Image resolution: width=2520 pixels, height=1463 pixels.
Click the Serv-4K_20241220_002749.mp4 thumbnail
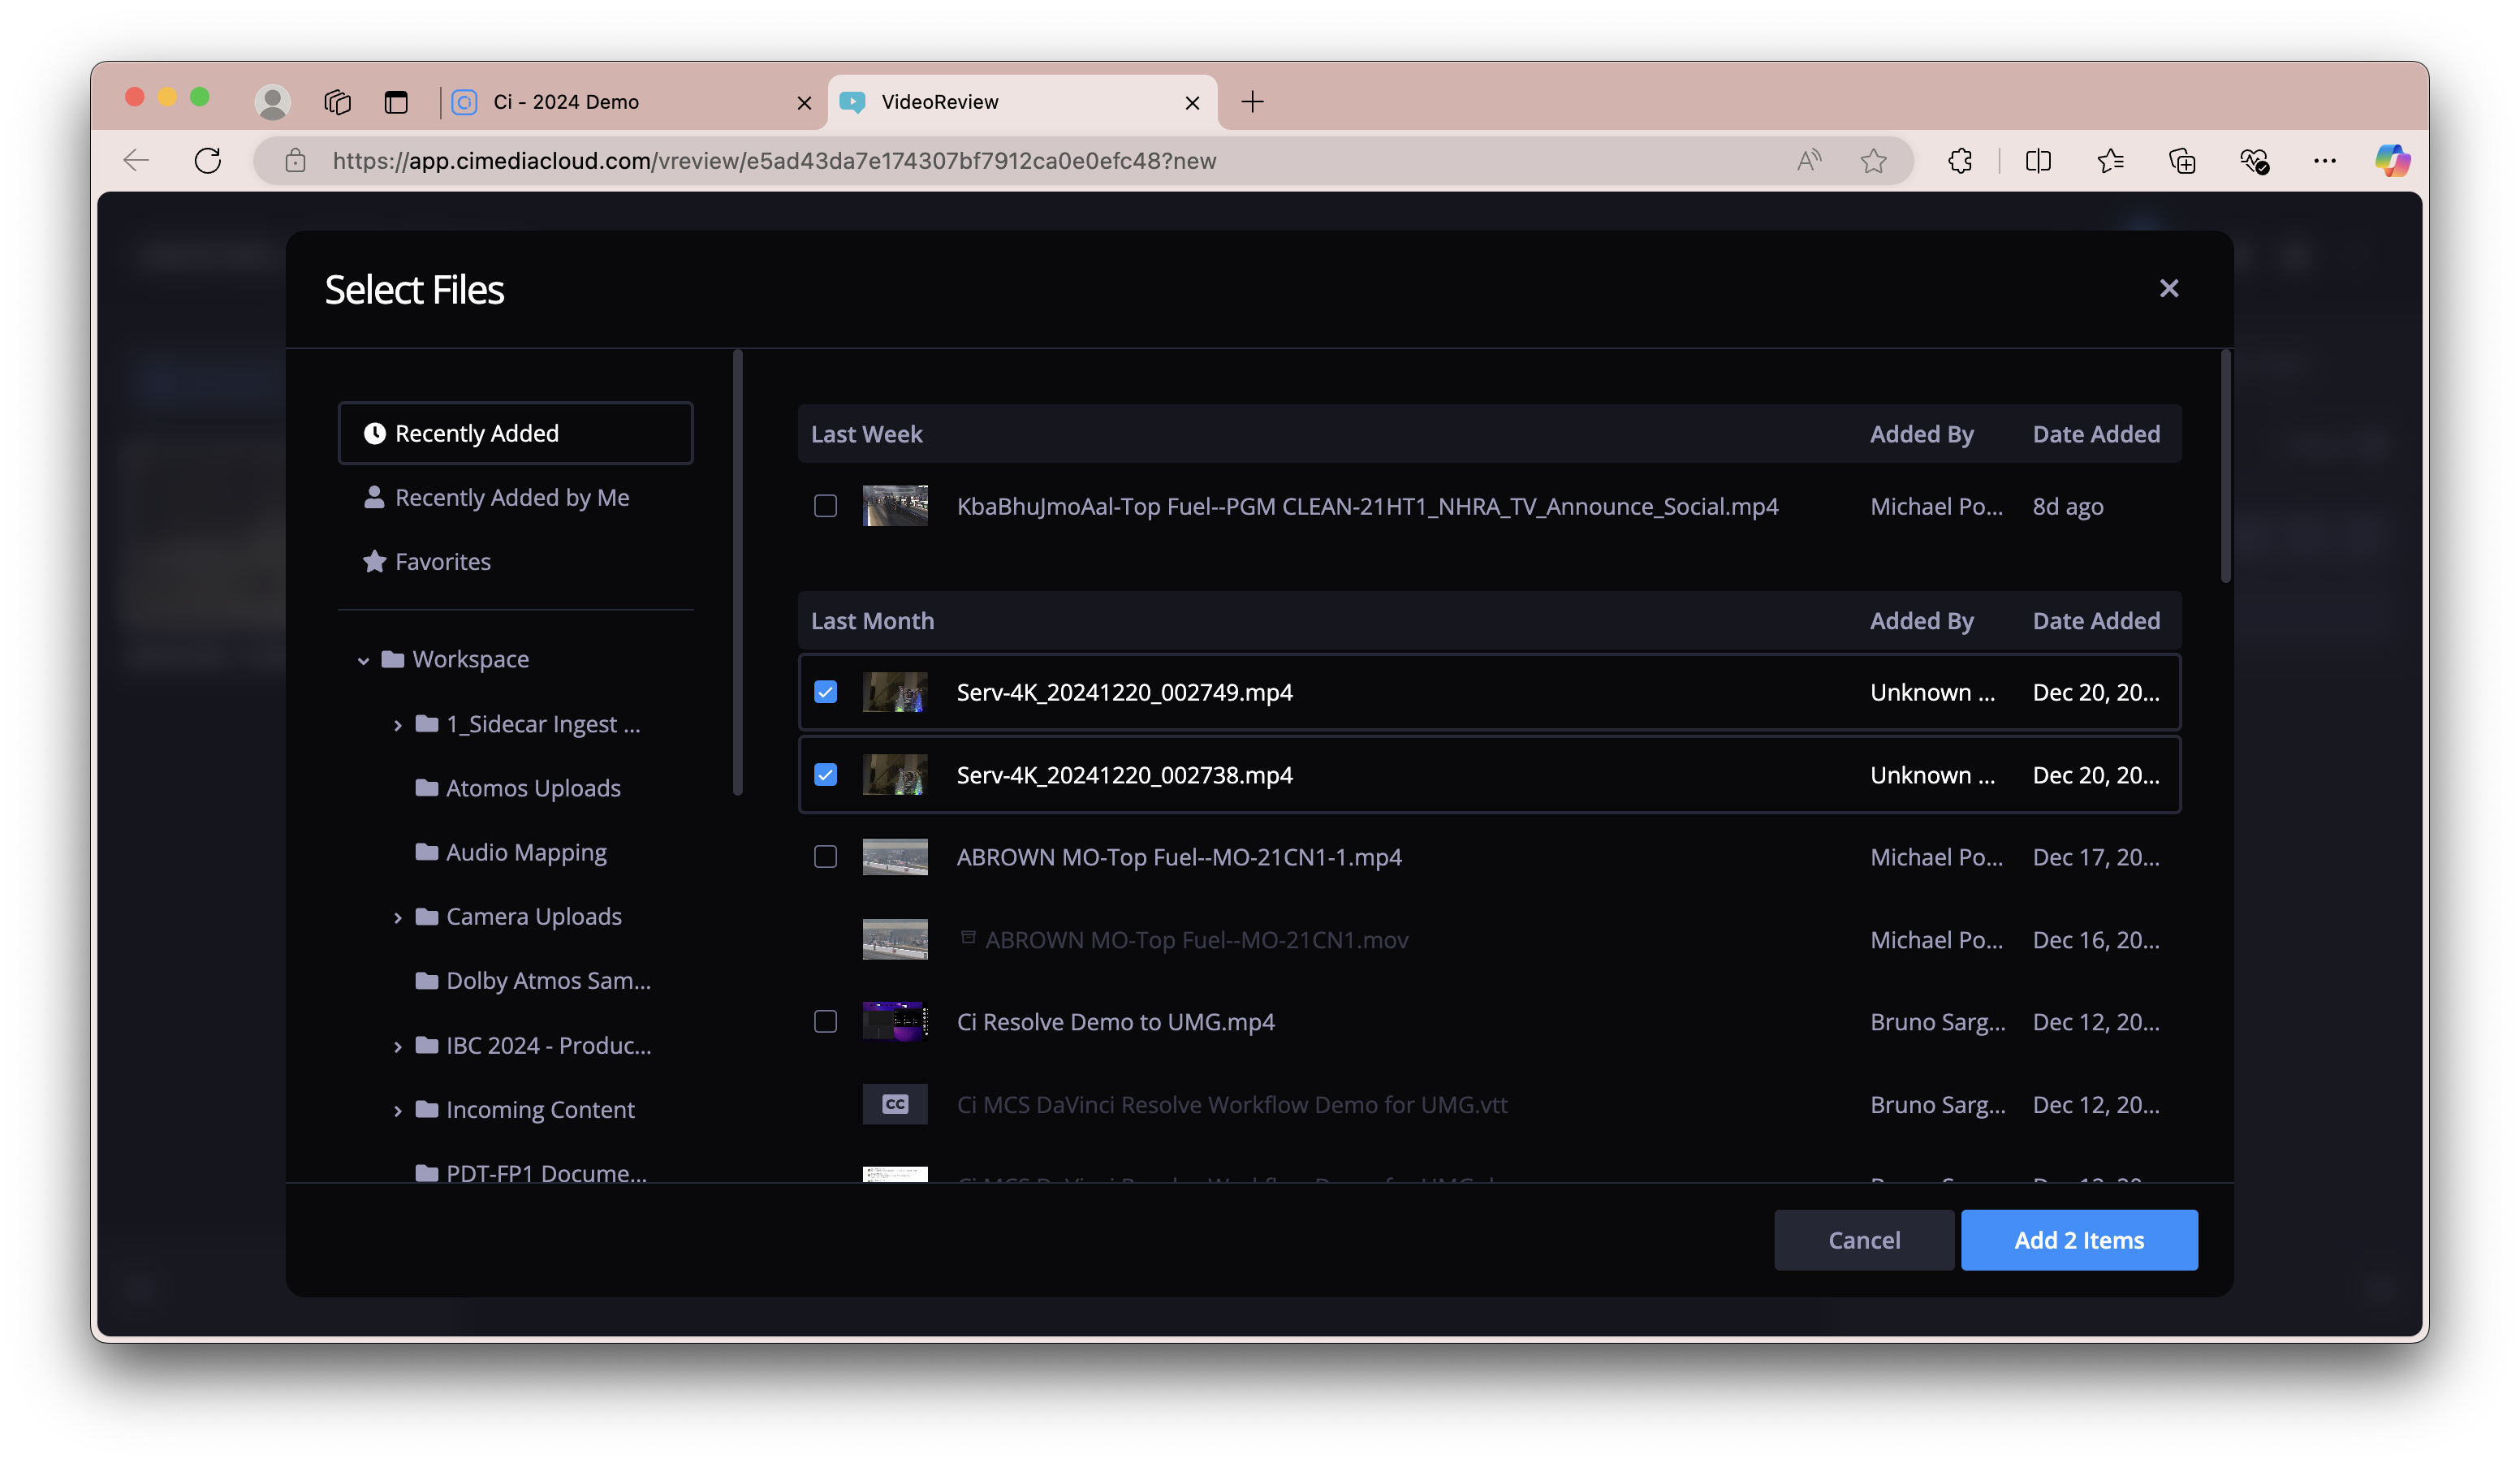point(895,692)
